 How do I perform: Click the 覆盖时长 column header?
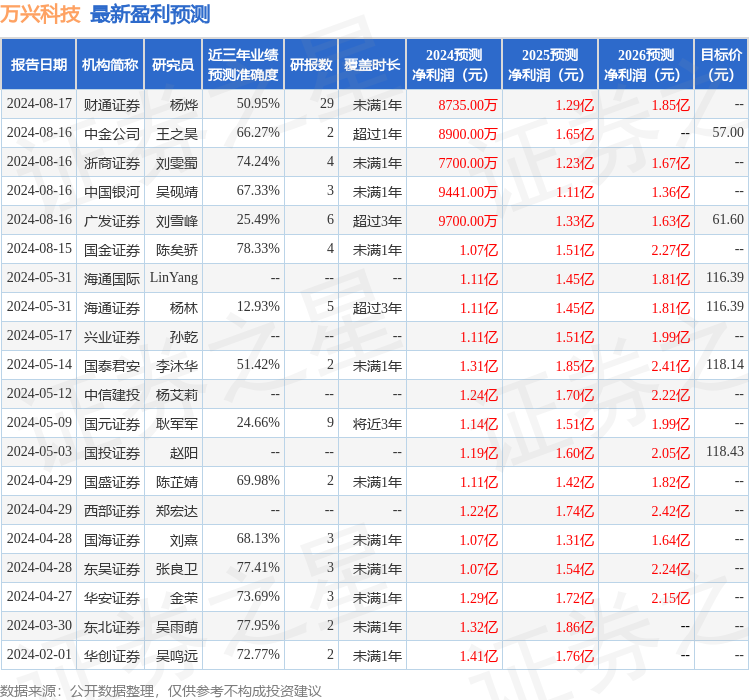tap(372, 65)
